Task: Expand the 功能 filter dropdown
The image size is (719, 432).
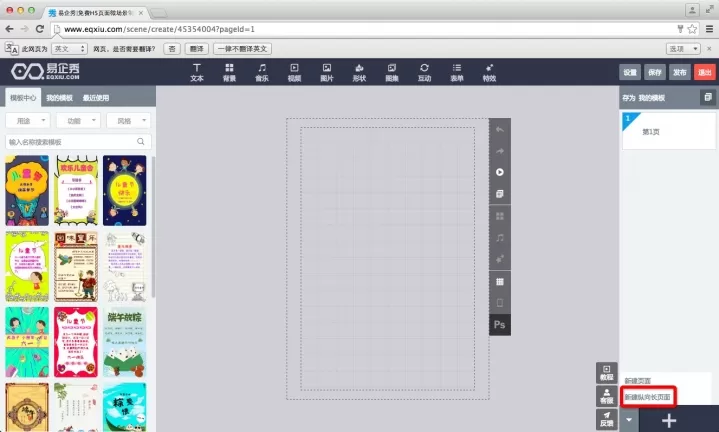Action: tap(78, 121)
